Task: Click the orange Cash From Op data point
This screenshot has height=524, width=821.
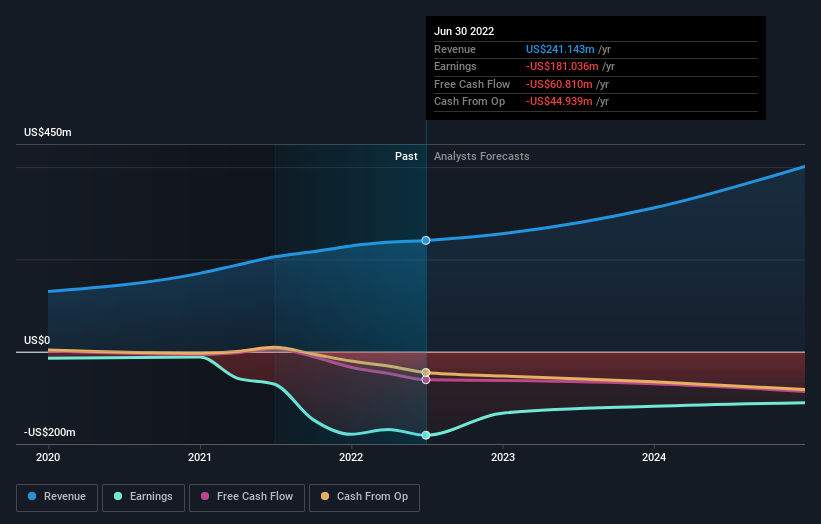Action: click(x=426, y=372)
